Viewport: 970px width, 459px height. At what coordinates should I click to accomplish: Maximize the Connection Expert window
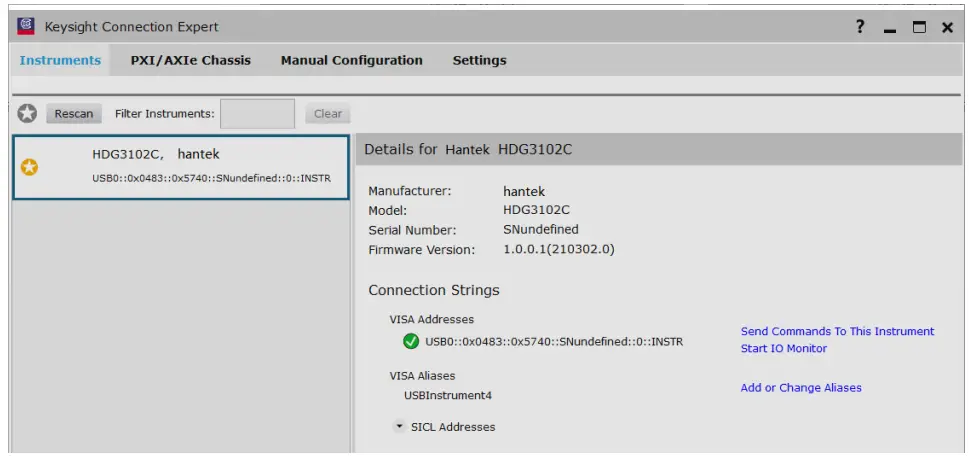point(919,28)
